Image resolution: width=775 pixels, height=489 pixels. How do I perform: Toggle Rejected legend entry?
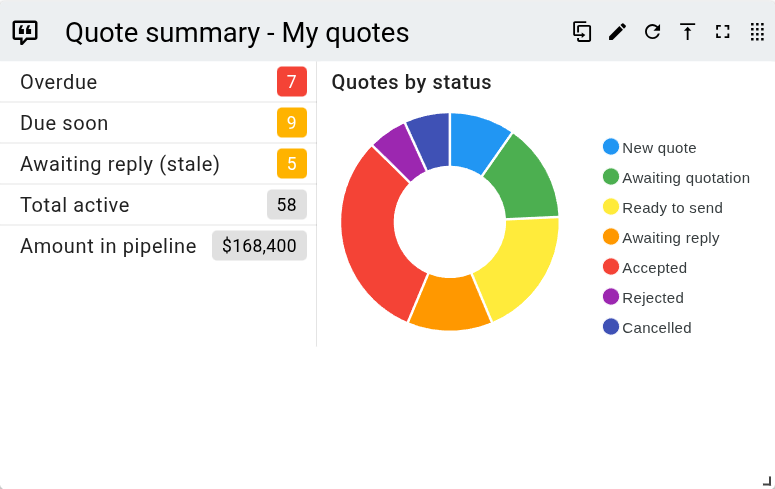click(x=644, y=298)
